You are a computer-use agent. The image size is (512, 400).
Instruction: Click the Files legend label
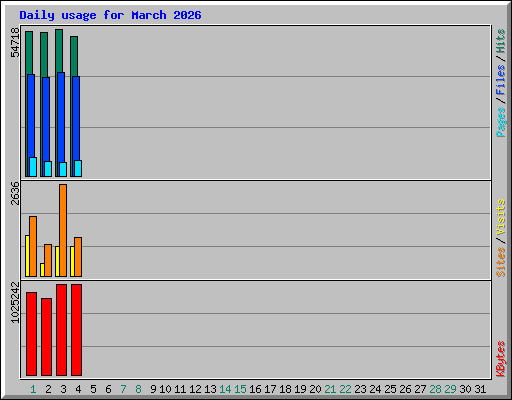pyautogui.click(x=501, y=80)
